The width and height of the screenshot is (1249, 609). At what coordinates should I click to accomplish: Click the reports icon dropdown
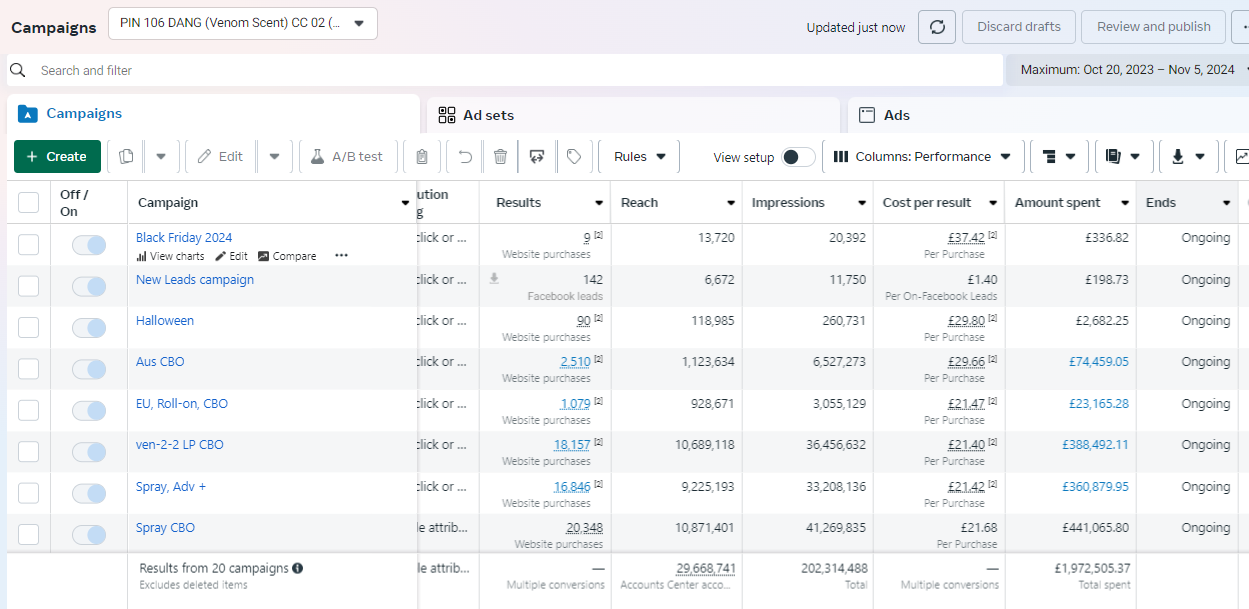(1122, 157)
